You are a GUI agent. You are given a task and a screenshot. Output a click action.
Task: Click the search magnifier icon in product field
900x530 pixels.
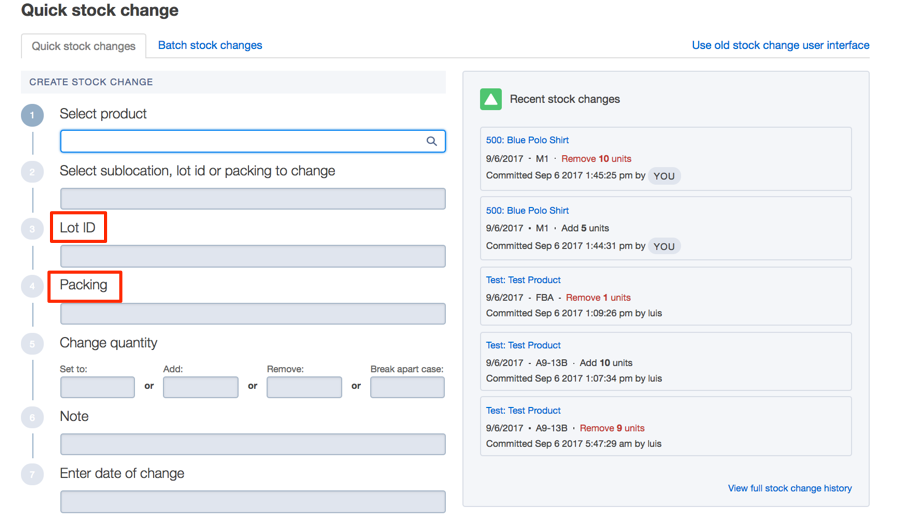432,141
